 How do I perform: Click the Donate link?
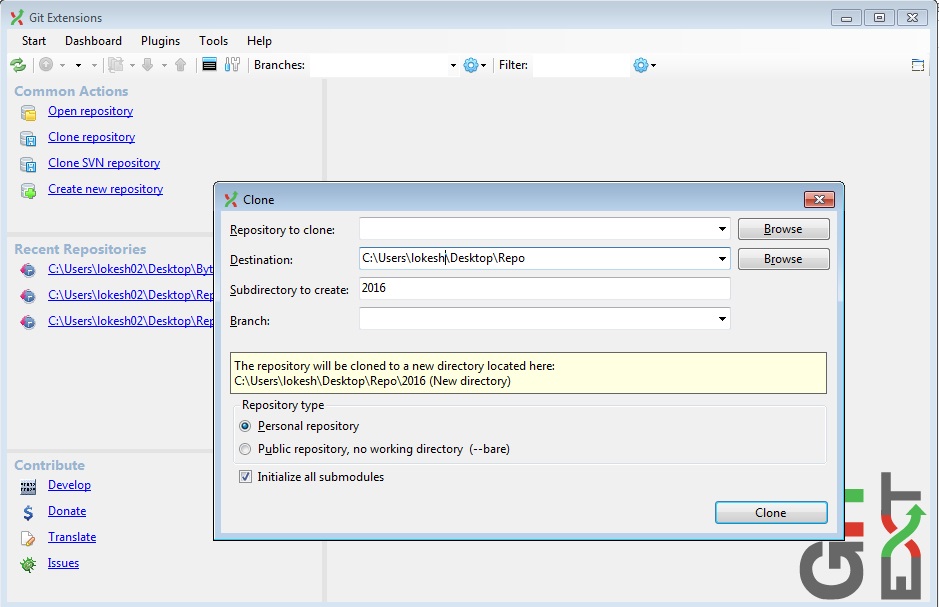click(x=67, y=511)
